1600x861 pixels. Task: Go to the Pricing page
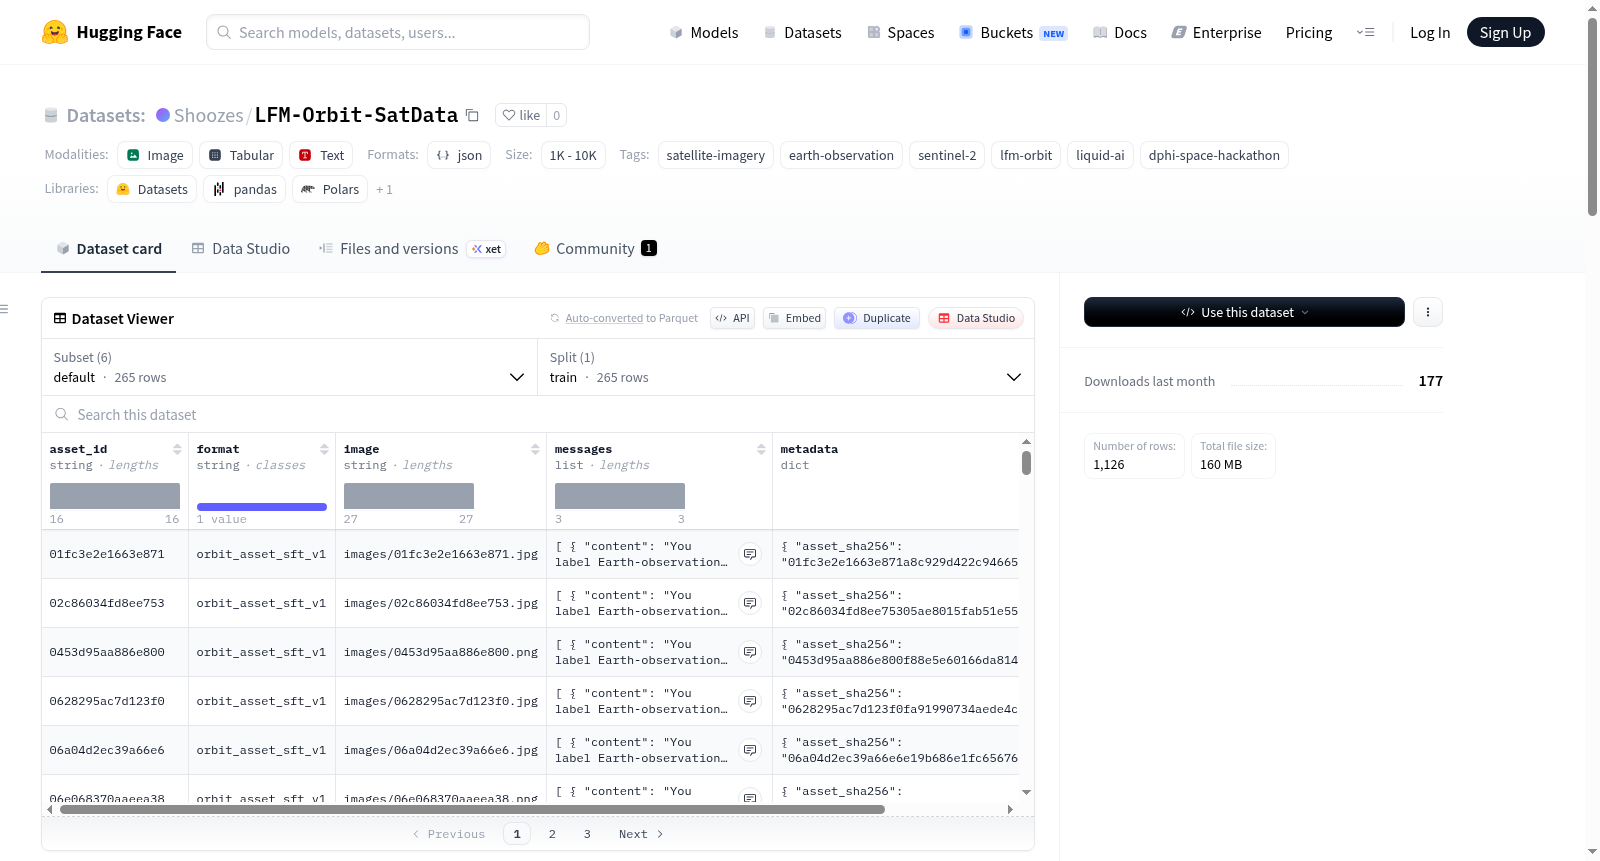click(1309, 32)
